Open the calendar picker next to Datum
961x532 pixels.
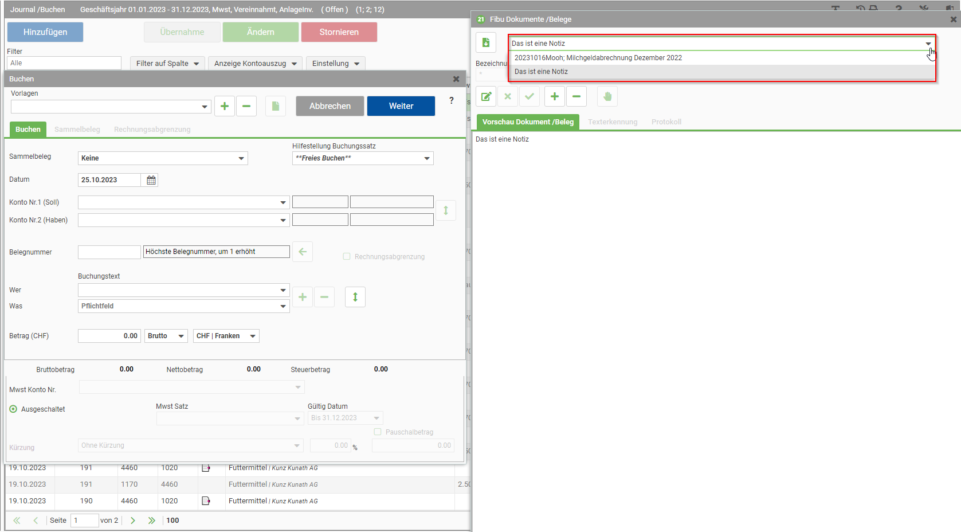pyautogui.click(x=151, y=180)
